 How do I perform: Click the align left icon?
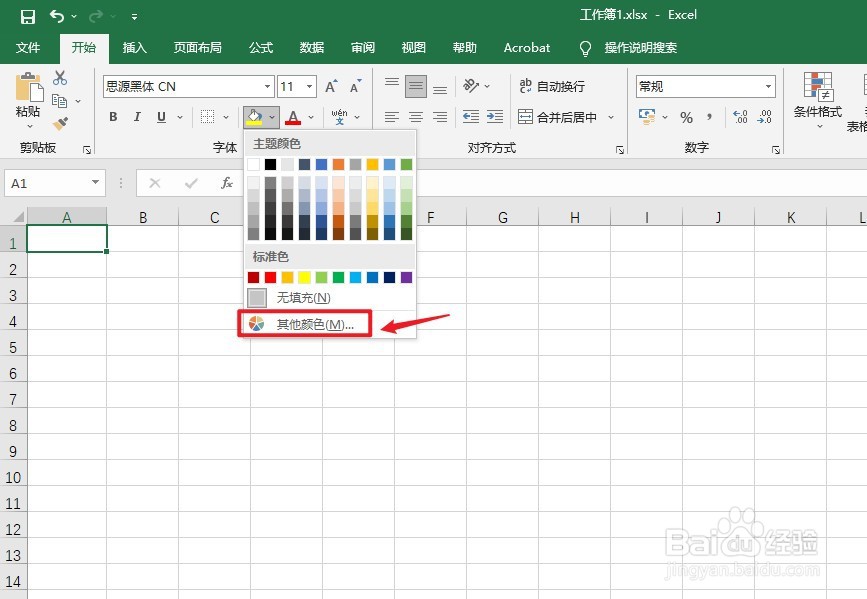[x=392, y=117]
